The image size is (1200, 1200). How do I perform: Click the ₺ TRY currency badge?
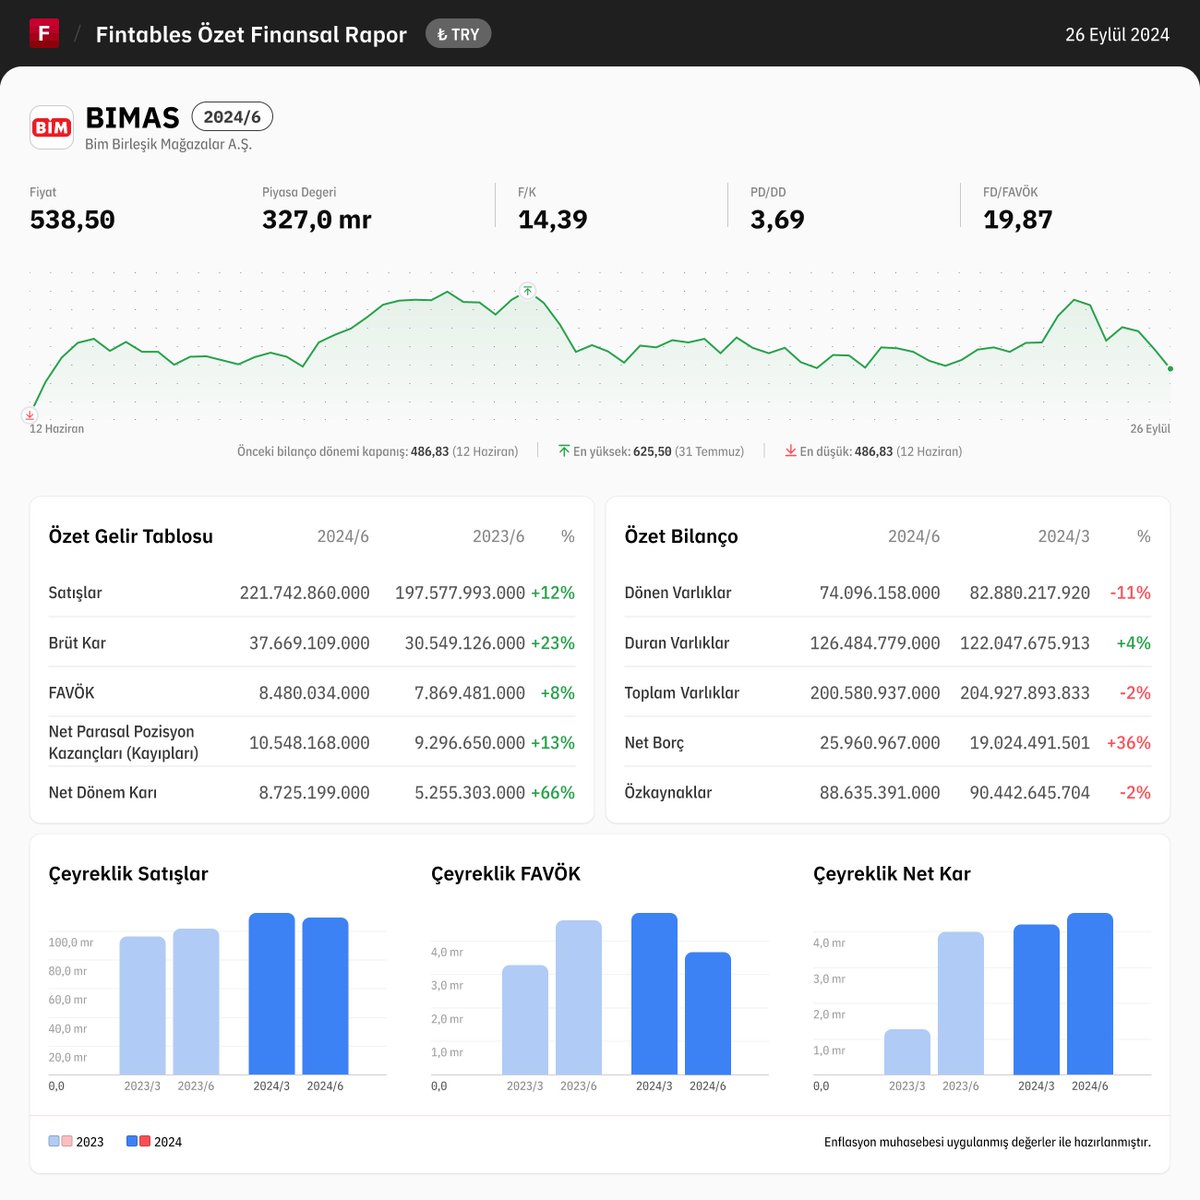click(x=458, y=34)
